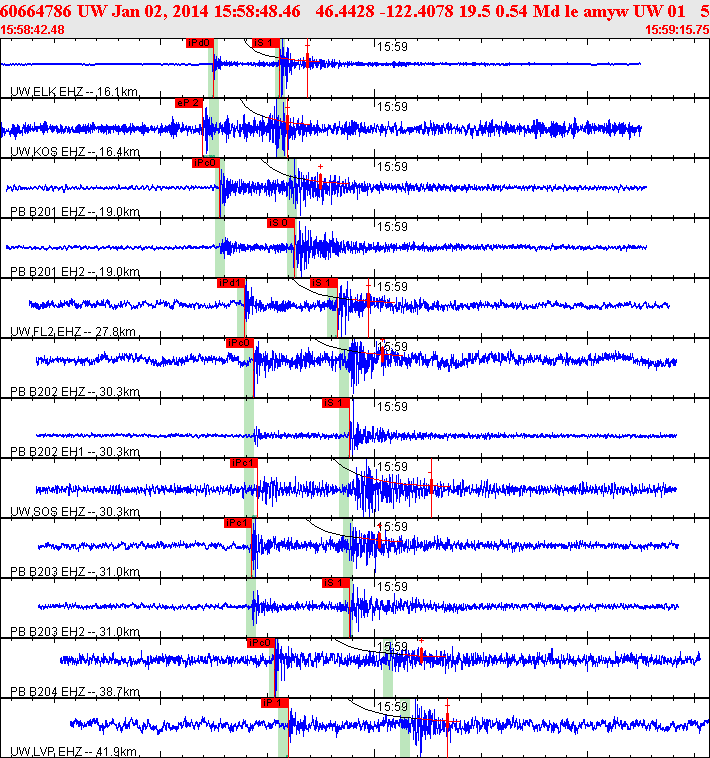Click the red coda end marker on the UW FL2 trace
Viewport: 710px width, 758px height.
(368, 302)
